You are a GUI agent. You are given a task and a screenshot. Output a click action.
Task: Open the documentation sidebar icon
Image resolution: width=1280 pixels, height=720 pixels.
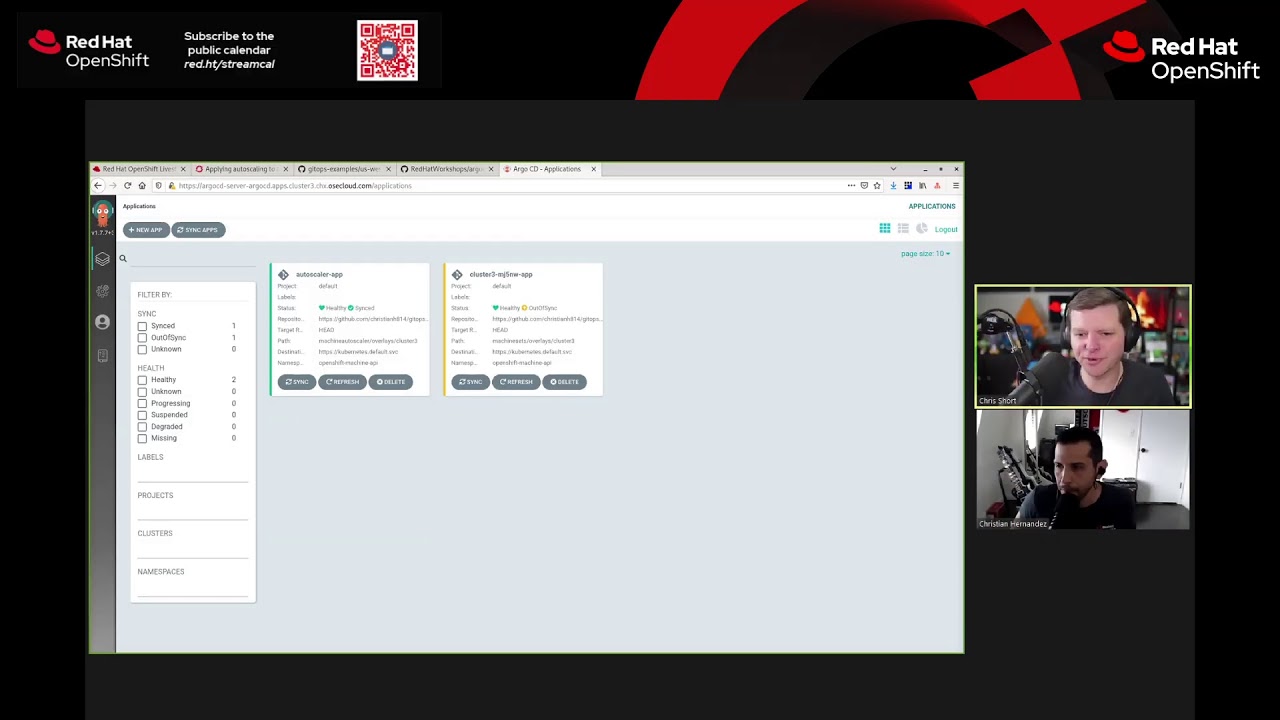pyautogui.click(x=102, y=355)
